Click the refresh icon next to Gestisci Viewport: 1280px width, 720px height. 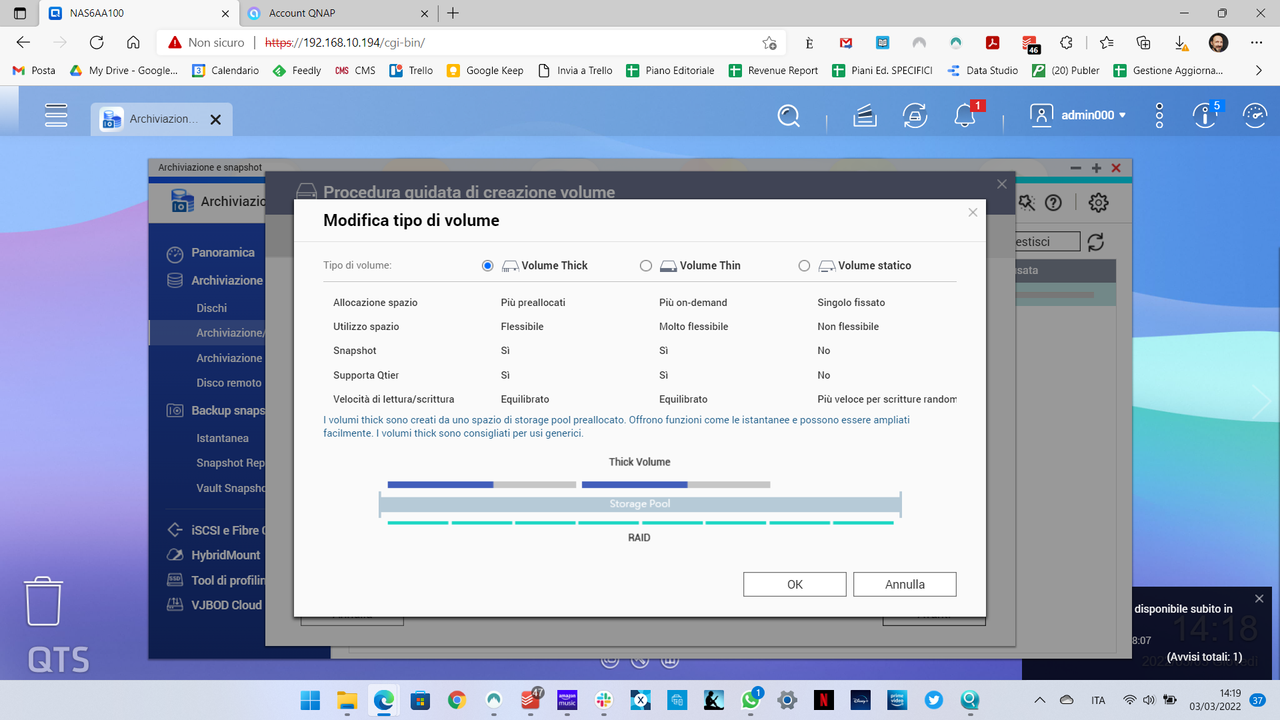(x=1096, y=242)
